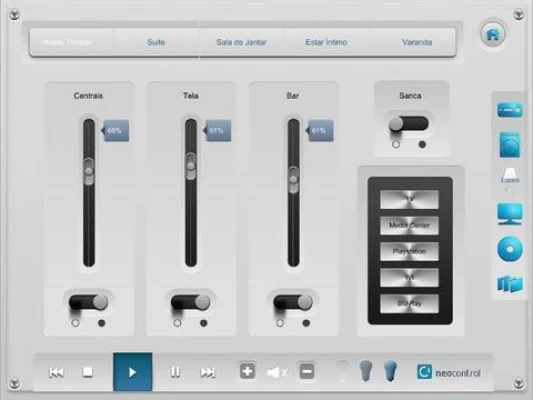This screenshot has width=533, height=400.
Task: Open the projector device icon in sidebar
Action: [x=510, y=110]
